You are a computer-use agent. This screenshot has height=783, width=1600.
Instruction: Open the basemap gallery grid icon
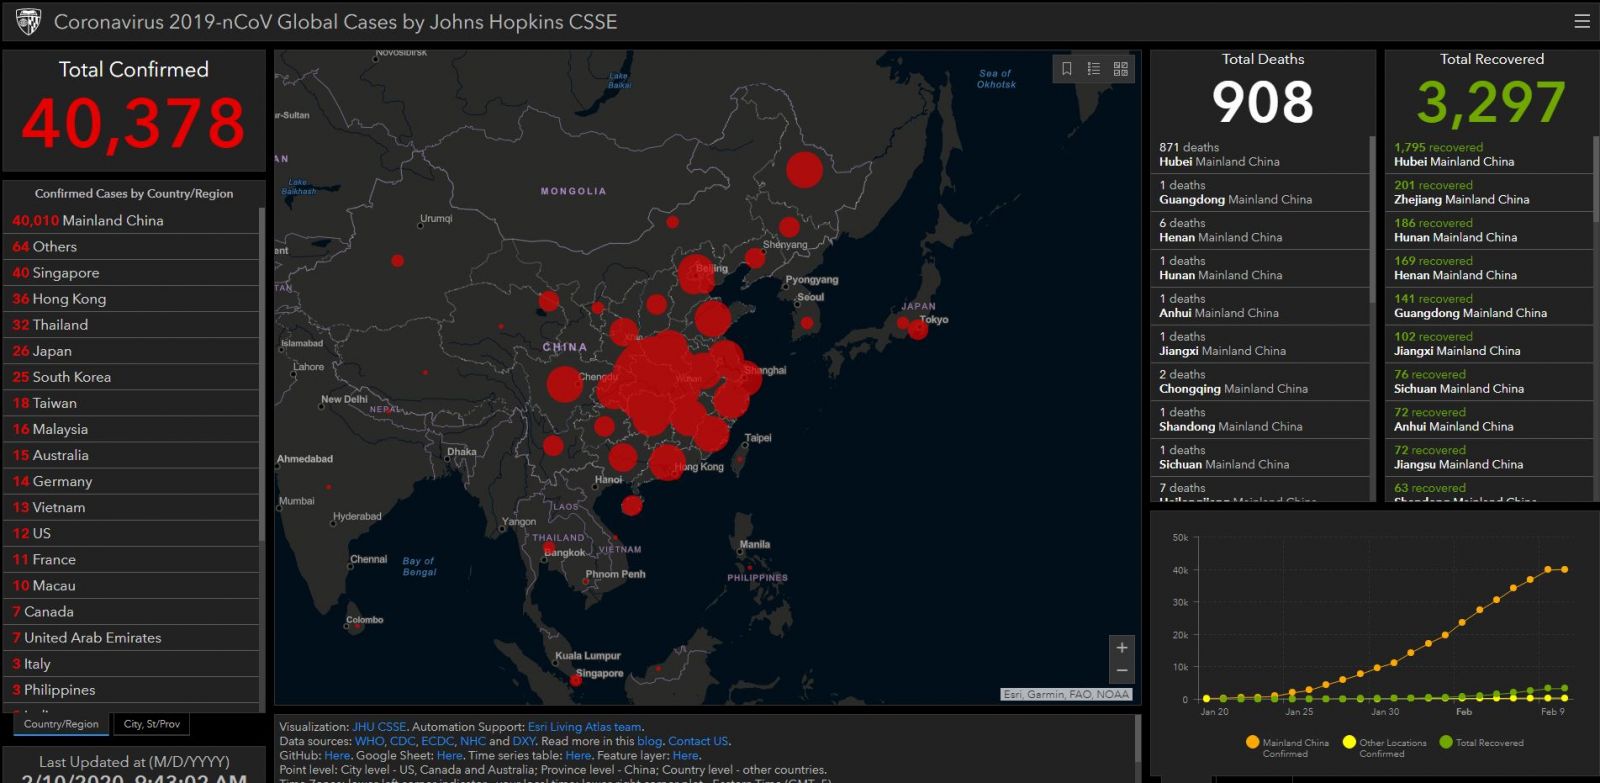[x=1121, y=69]
